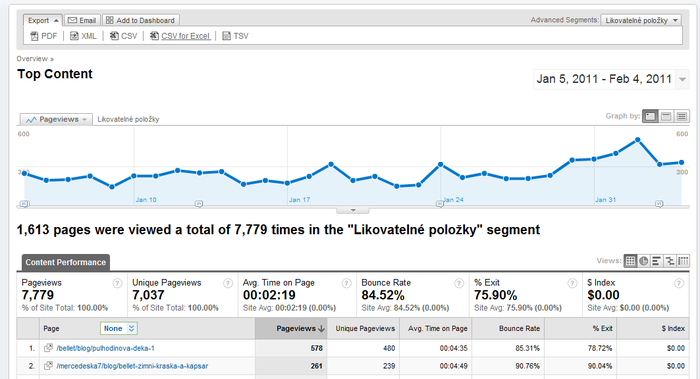Switch to pivot table view
The height and width of the screenshot is (379, 700).
[x=683, y=261]
